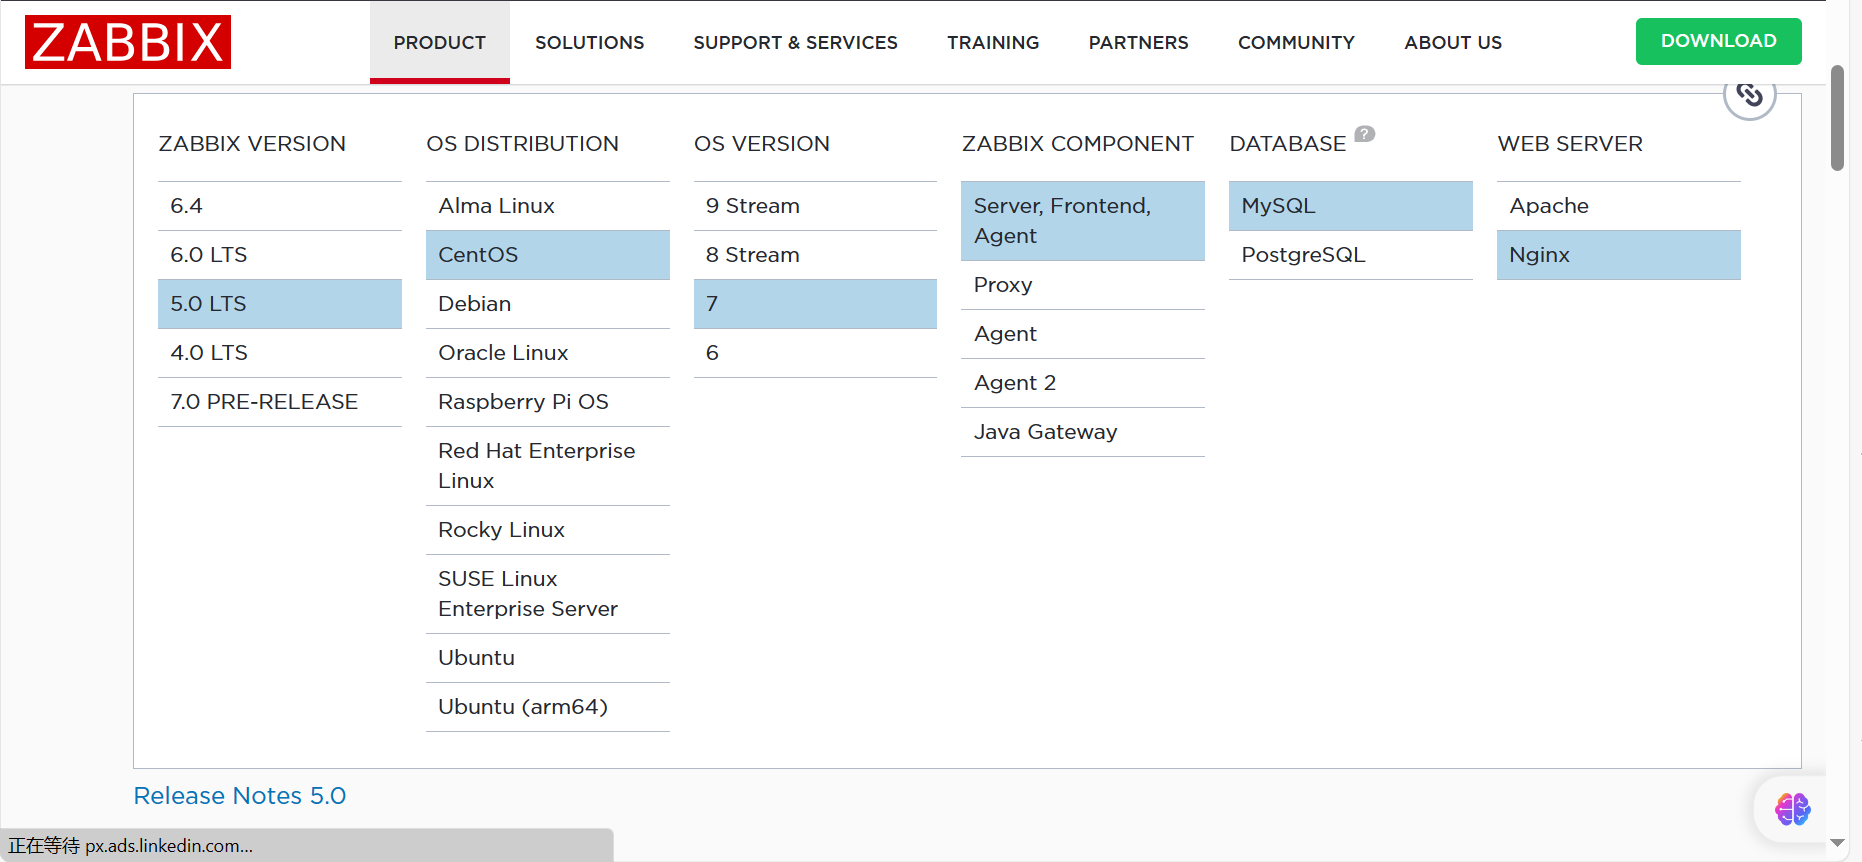Open the PRODUCT menu
This screenshot has width=1862, height=862.
[440, 42]
